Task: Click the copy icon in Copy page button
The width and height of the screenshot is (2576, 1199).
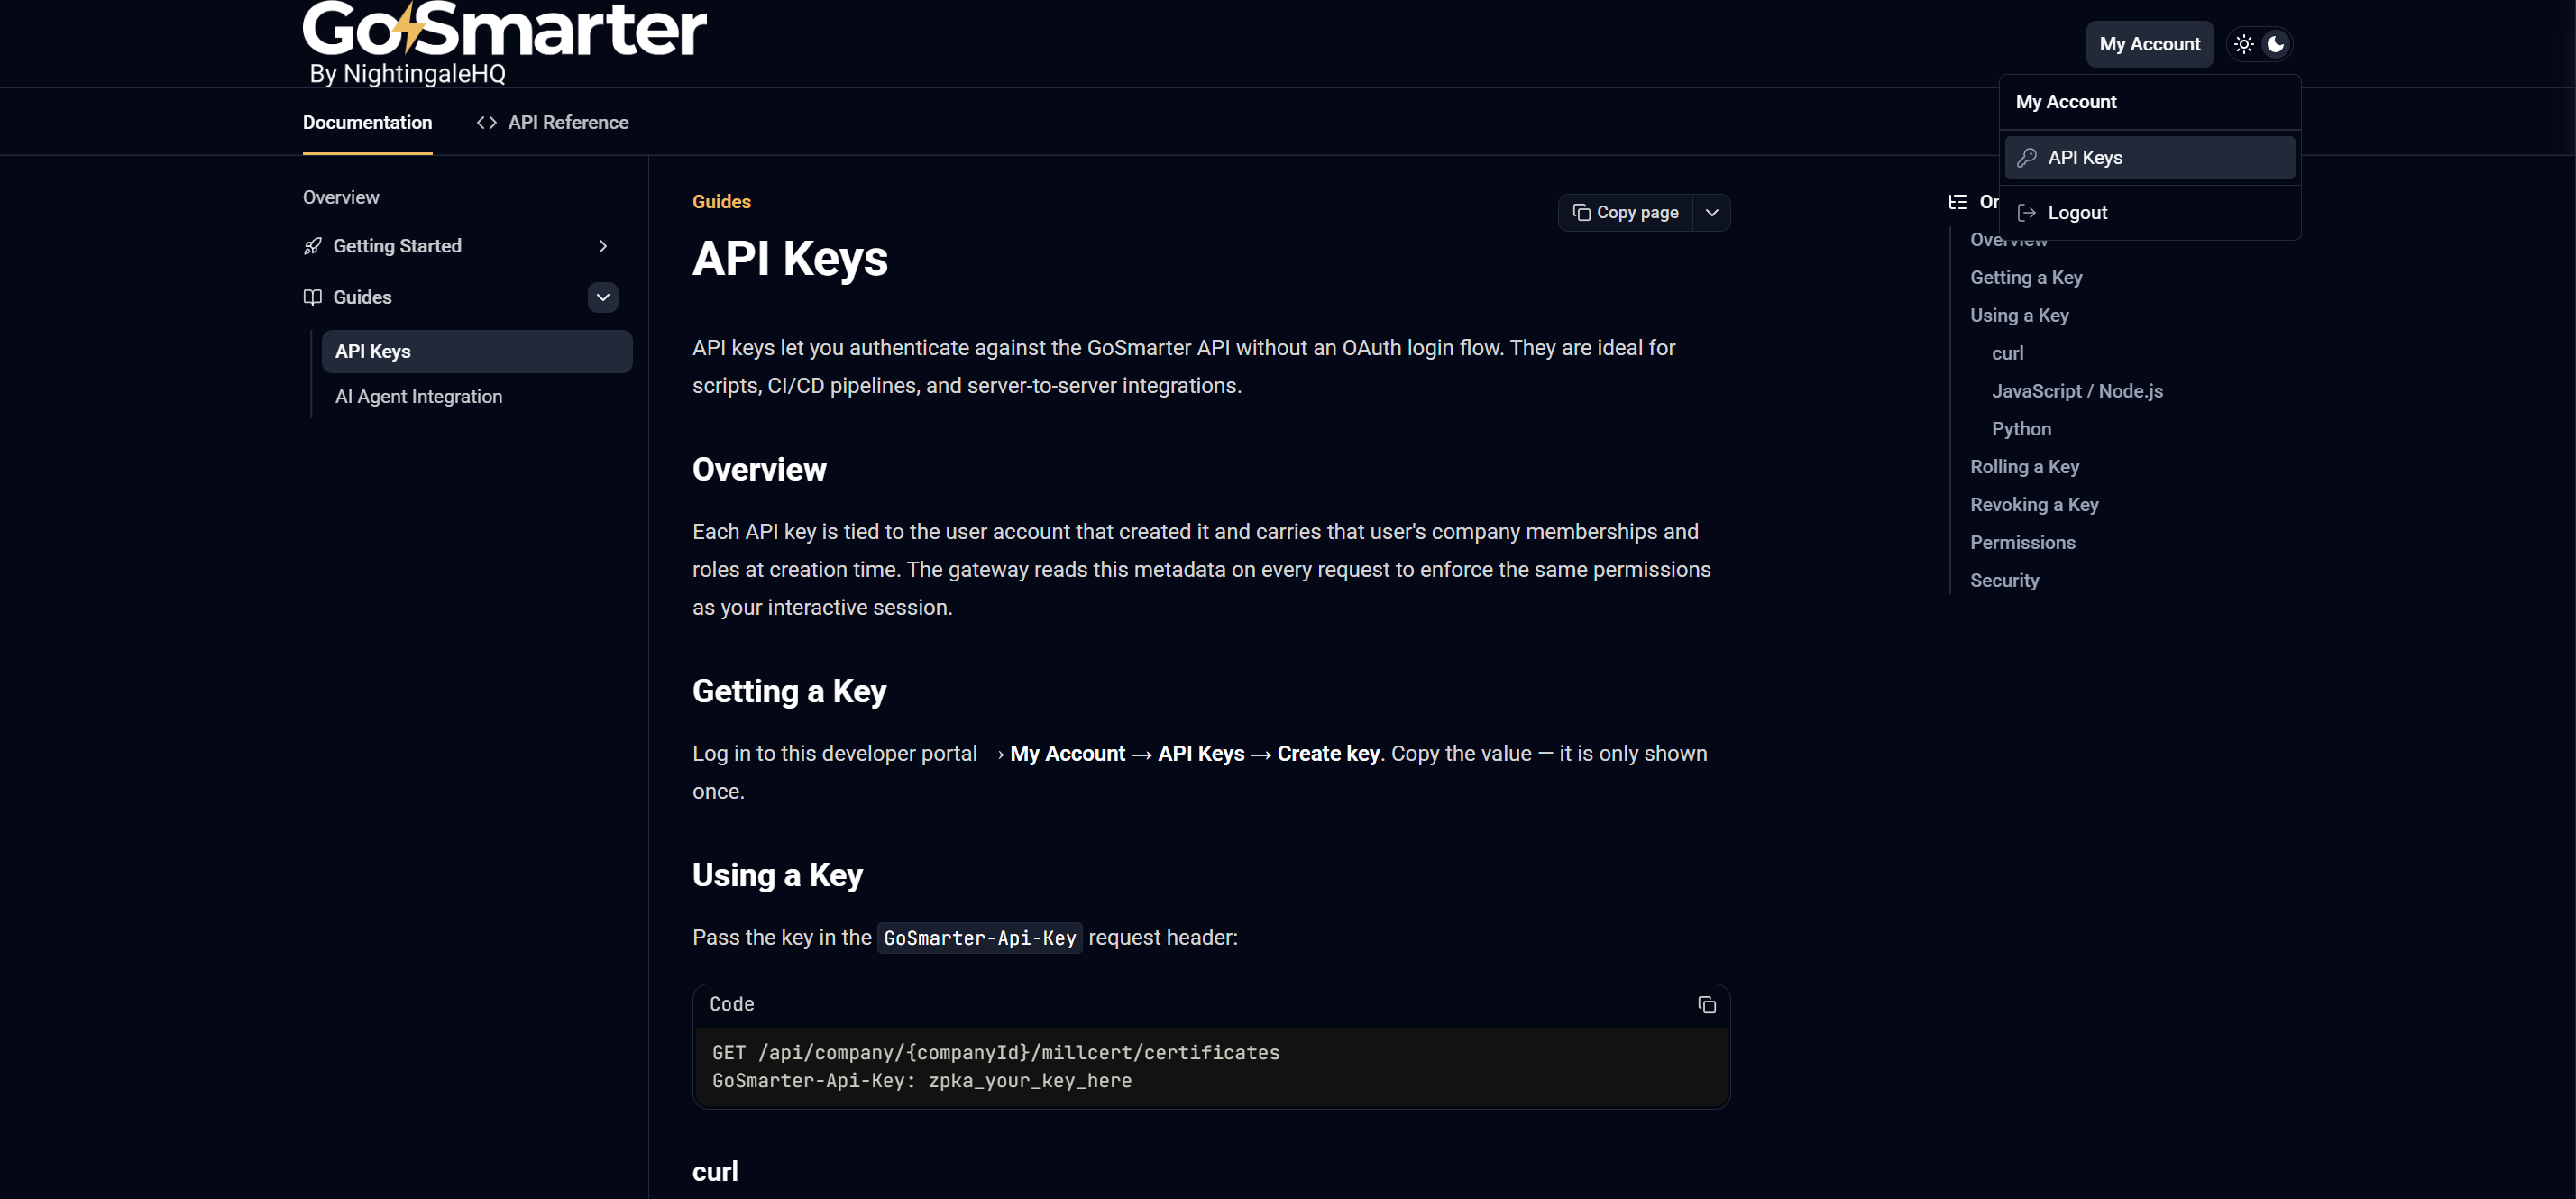Action: click(x=1582, y=213)
